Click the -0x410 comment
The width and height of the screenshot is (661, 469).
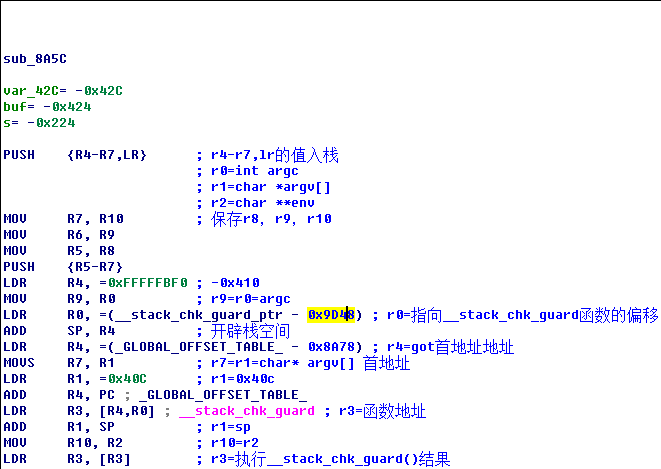tap(235, 283)
